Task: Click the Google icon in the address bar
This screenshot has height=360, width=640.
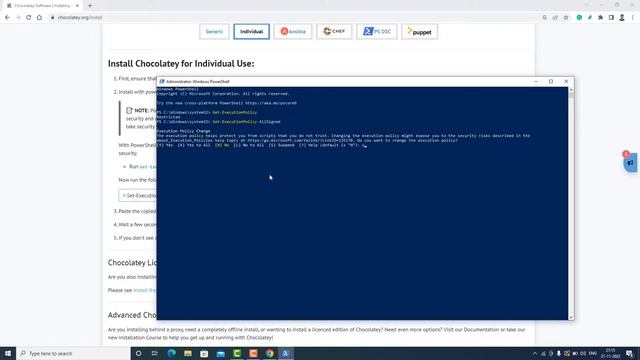Action: (544, 18)
